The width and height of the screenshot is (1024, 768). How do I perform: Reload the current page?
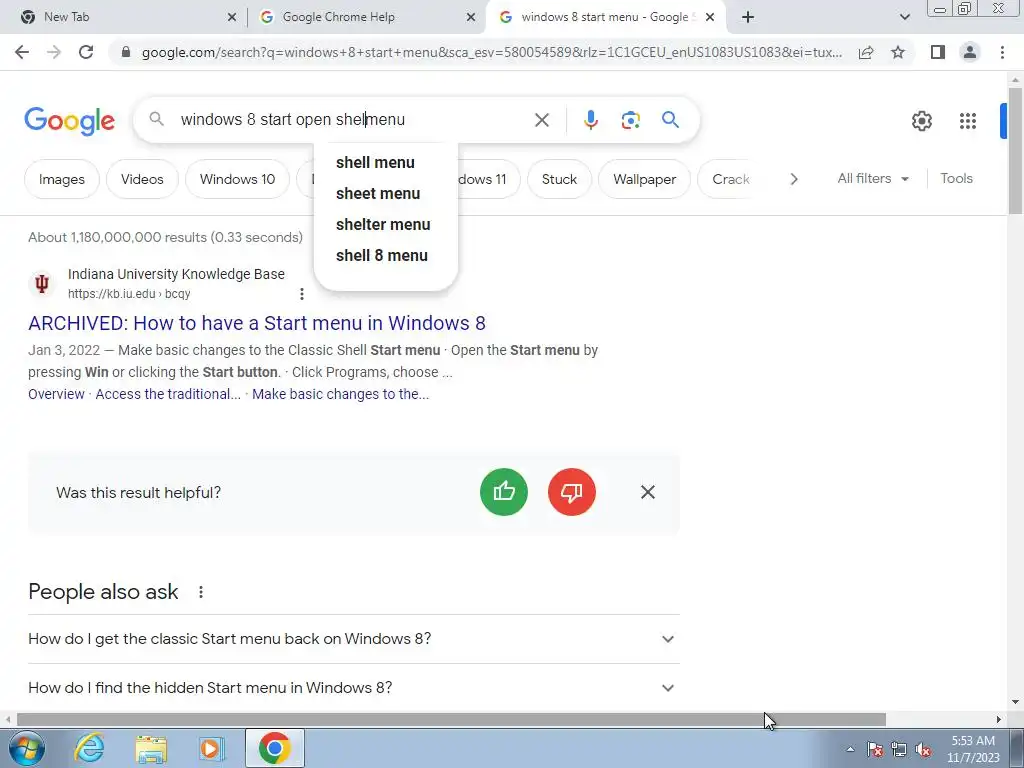(x=86, y=52)
